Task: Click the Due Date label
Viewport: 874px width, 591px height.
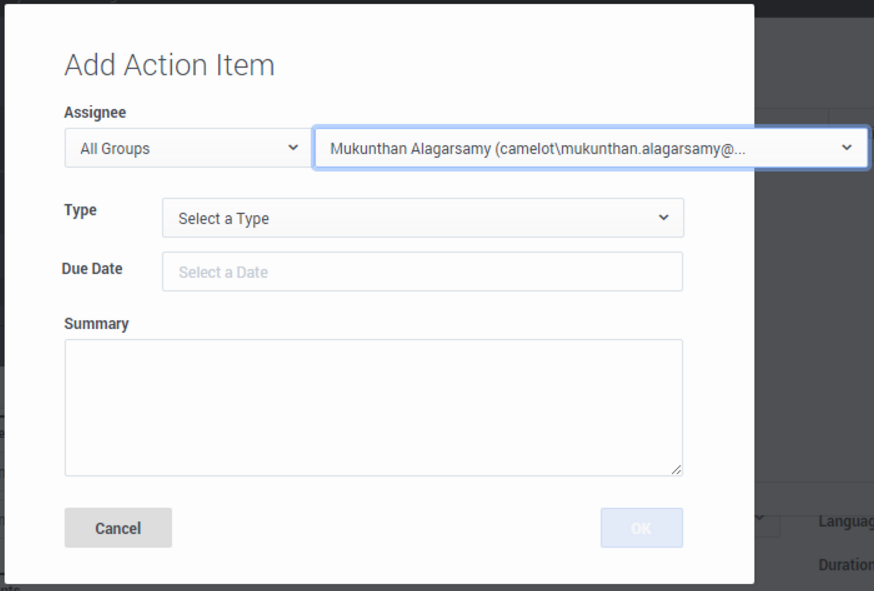Action: point(92,269)
